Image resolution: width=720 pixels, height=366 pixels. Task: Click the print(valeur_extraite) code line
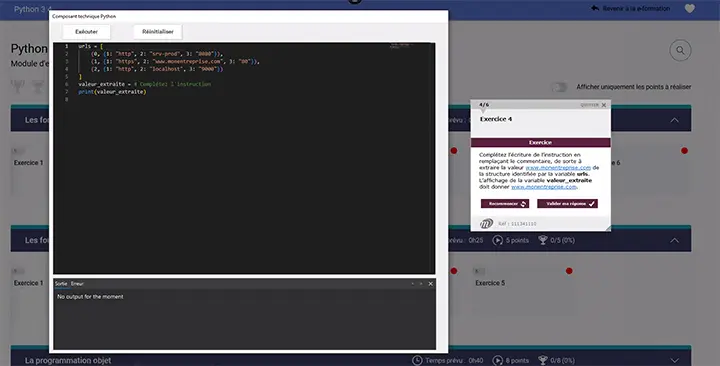click(x=112, y=92)
